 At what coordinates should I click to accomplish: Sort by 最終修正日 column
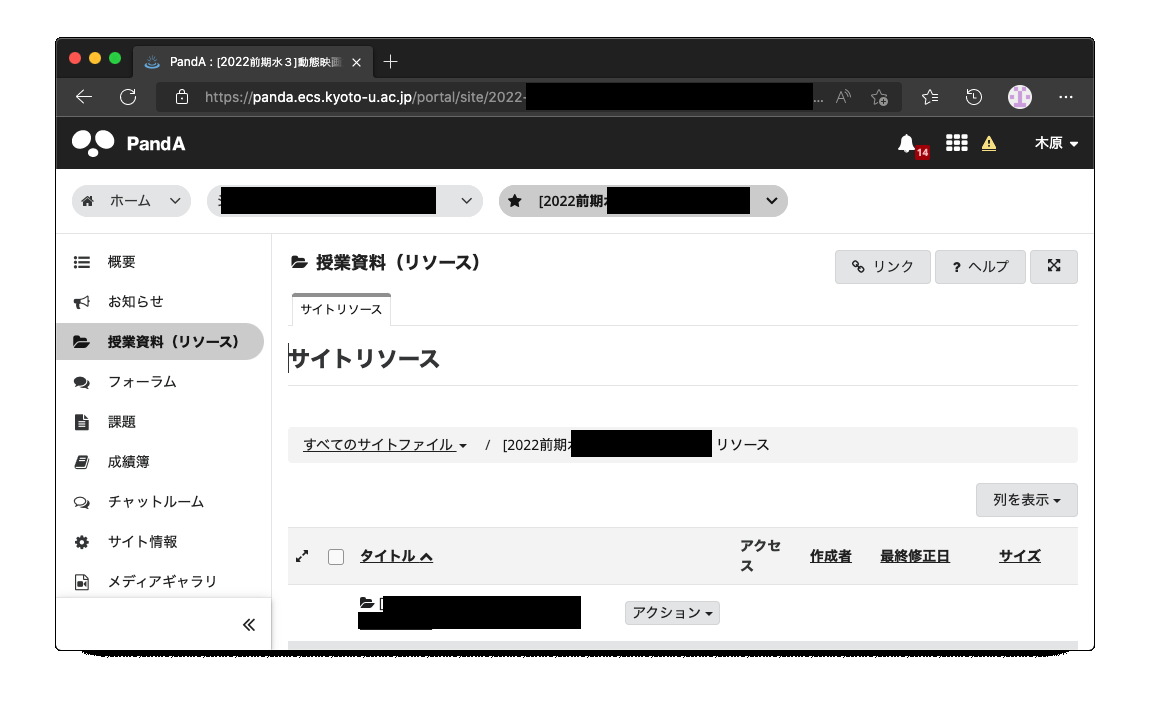(915, 556)
